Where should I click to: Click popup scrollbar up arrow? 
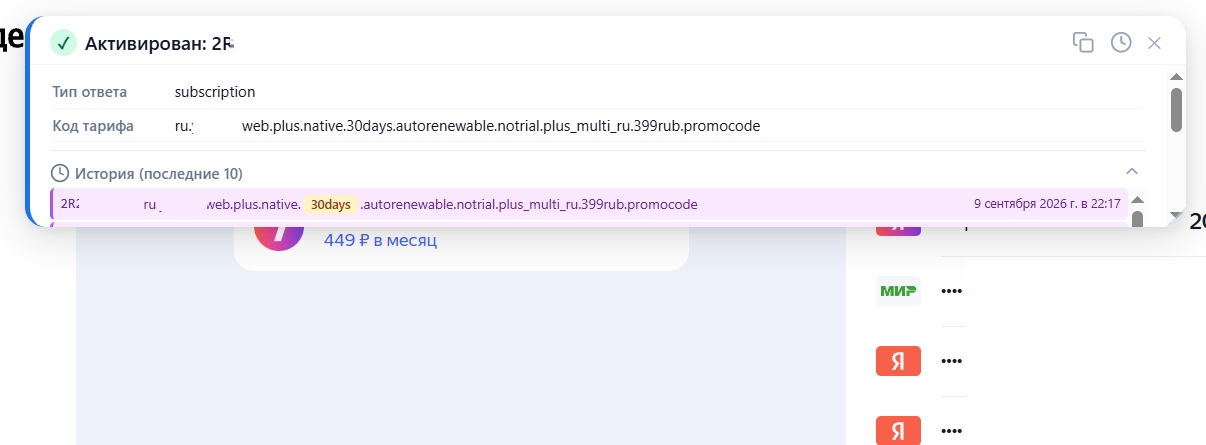(1176, 77)
